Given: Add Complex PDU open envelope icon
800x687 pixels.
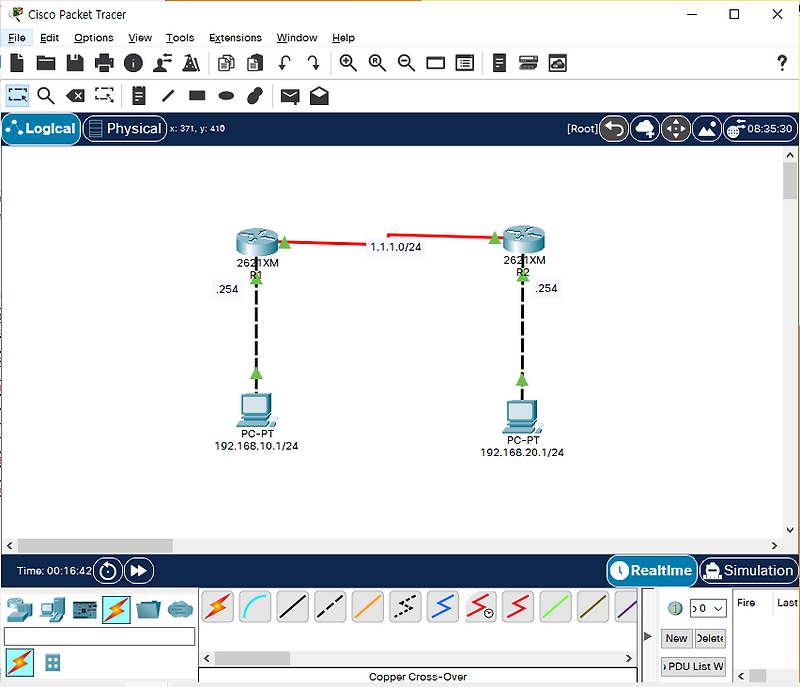Looking at the screenshot, I should pos(319,95).
